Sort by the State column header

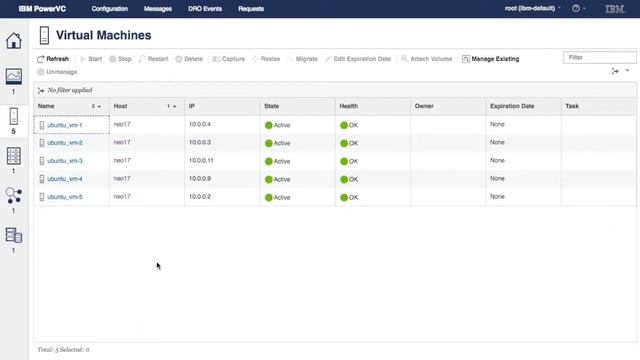point(298,106)
